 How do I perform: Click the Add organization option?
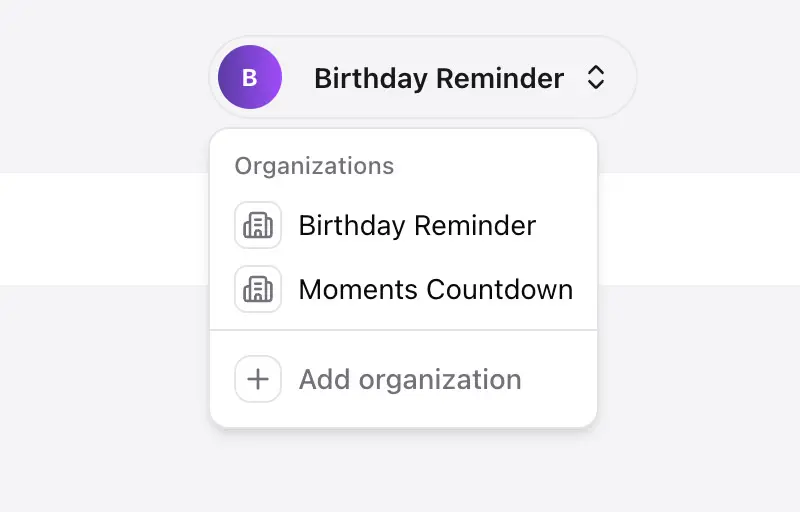pyautogui.click(x=410, y=379)
